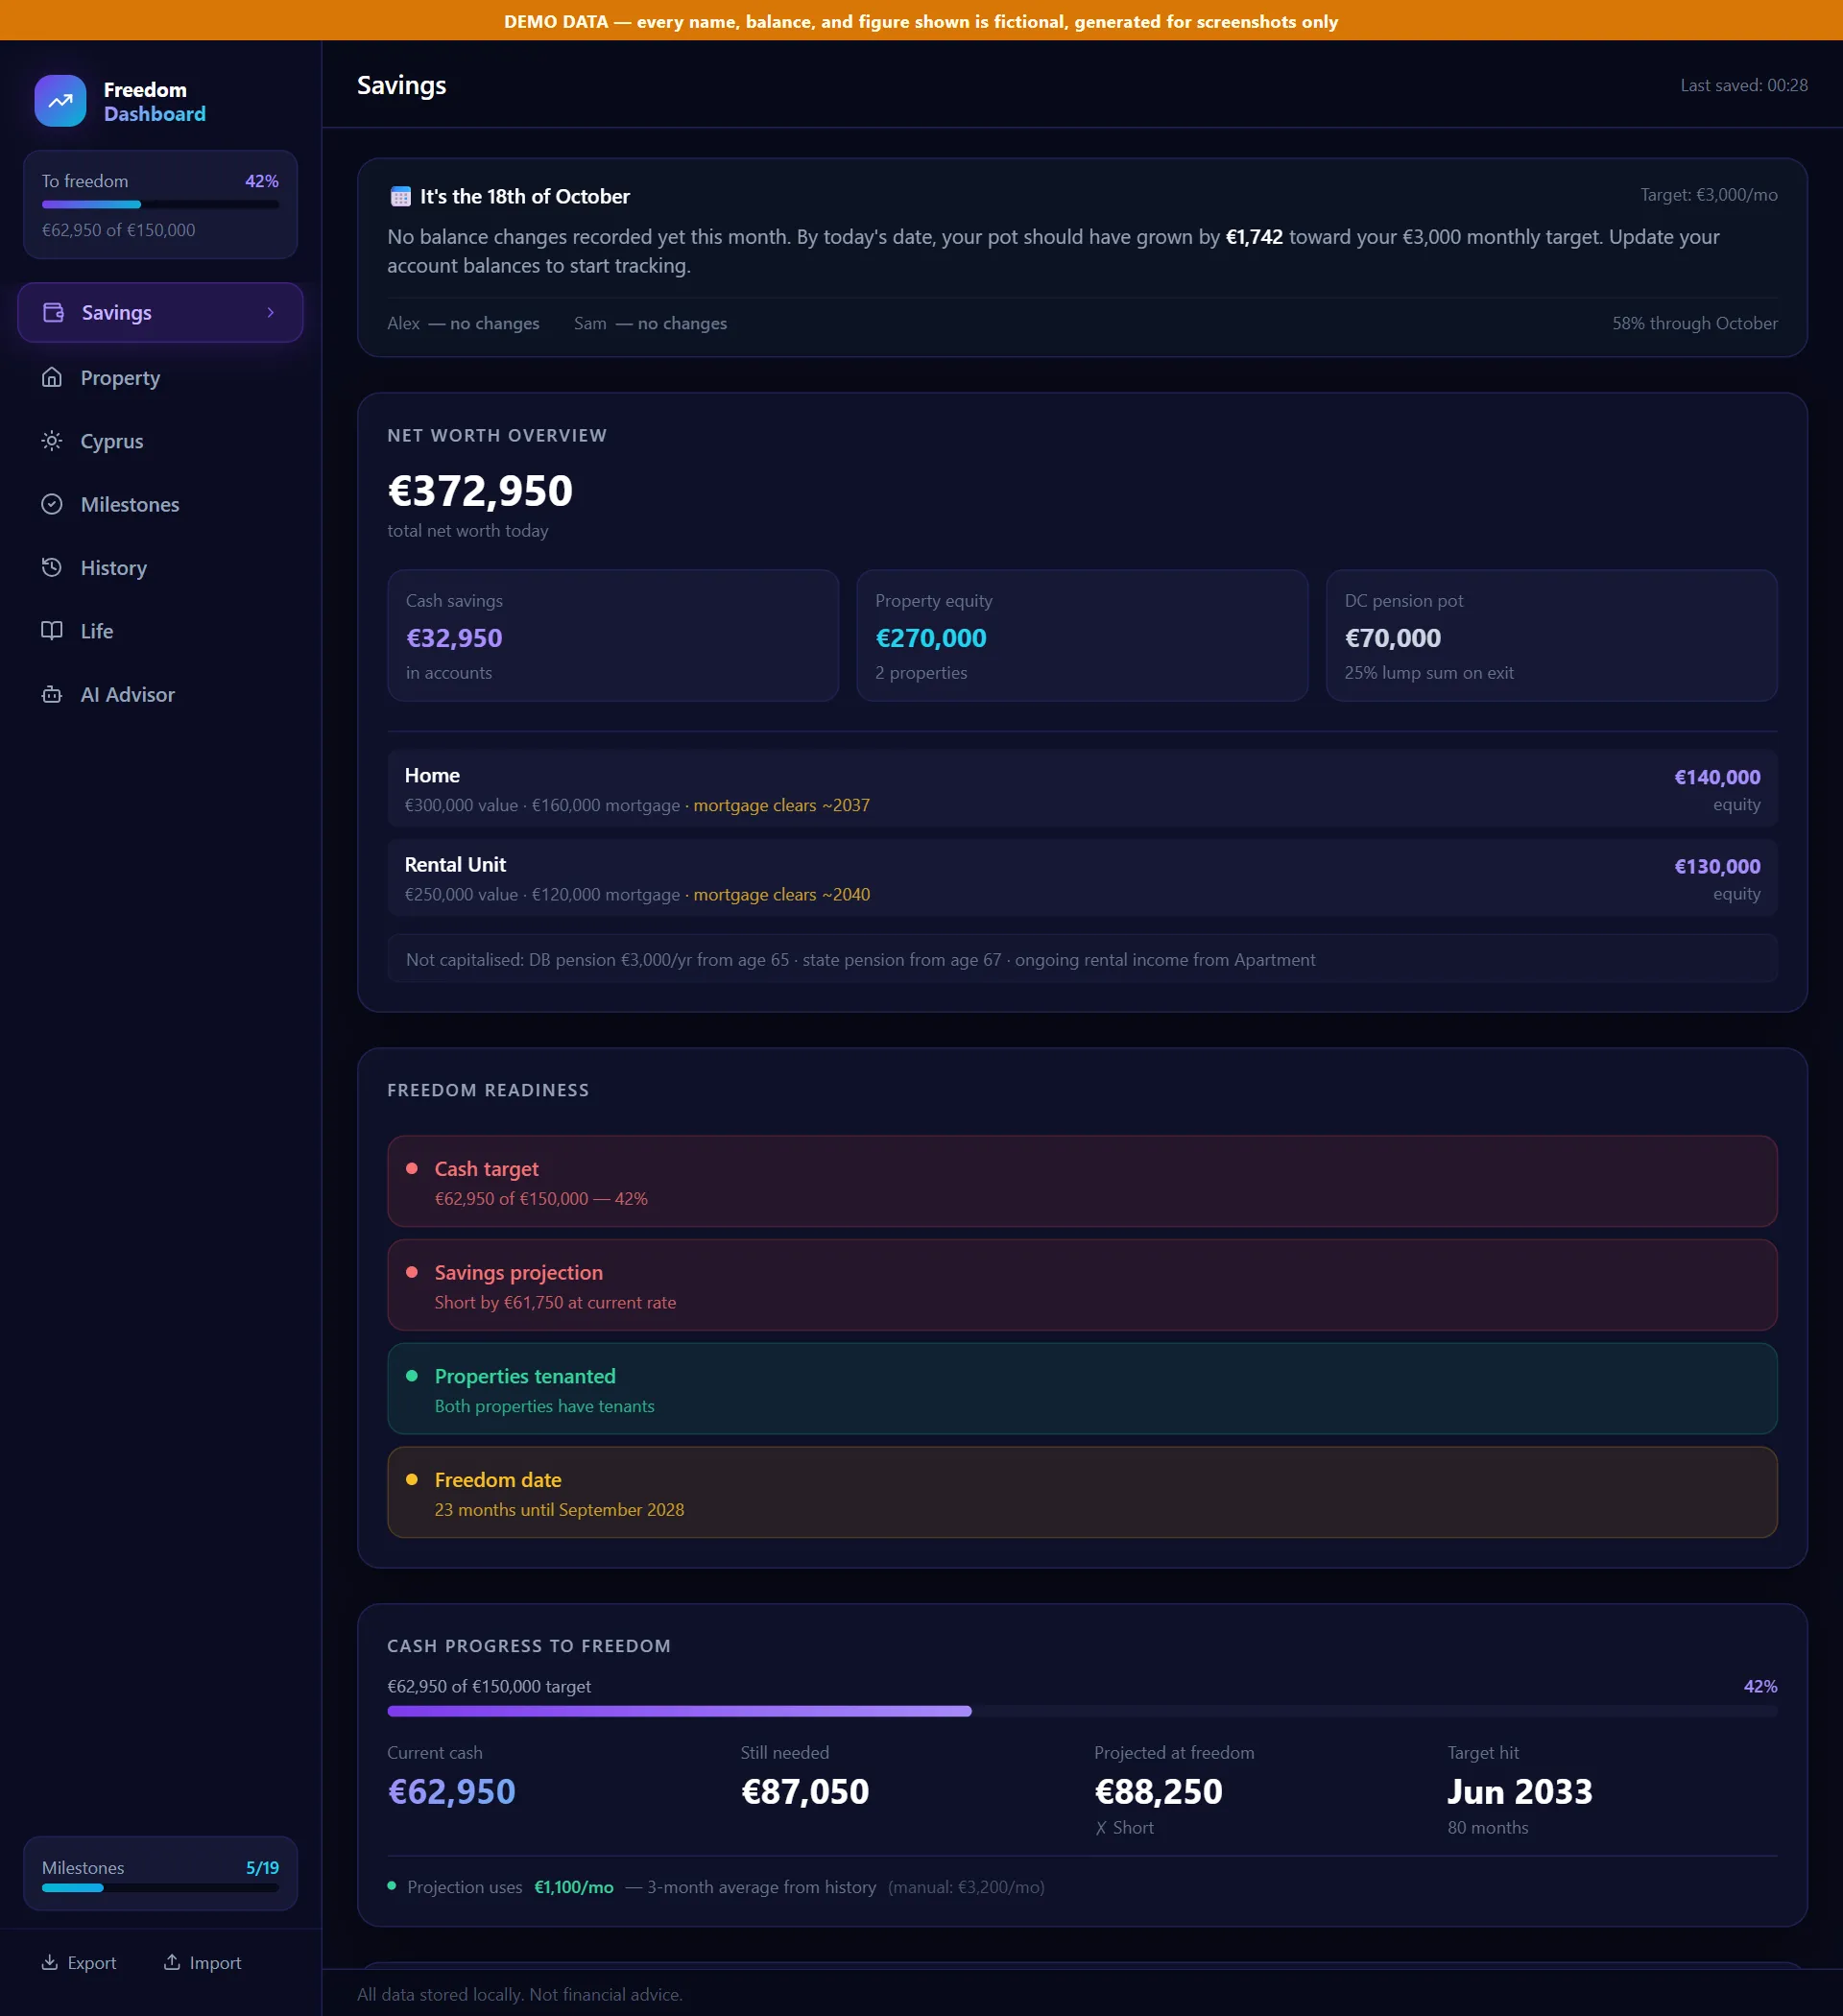The image size is (1843, 2016).
Task: Click the Cyprus sun icon
Action: pyautogui.click(x=52, y=441)
